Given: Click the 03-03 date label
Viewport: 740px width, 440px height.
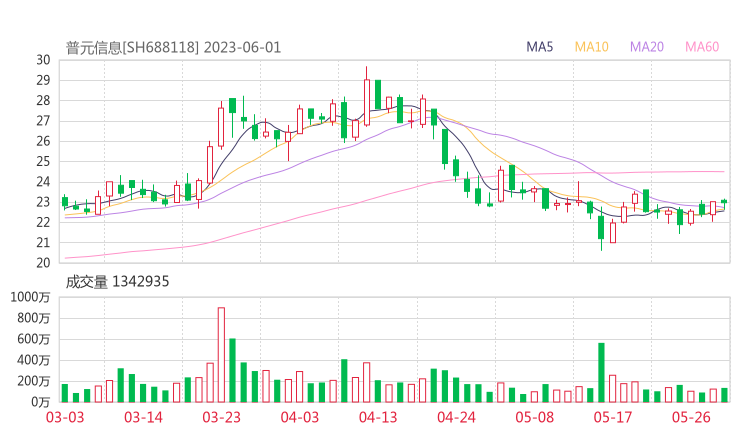Looking at the screenshot, I should click(65, 417).
